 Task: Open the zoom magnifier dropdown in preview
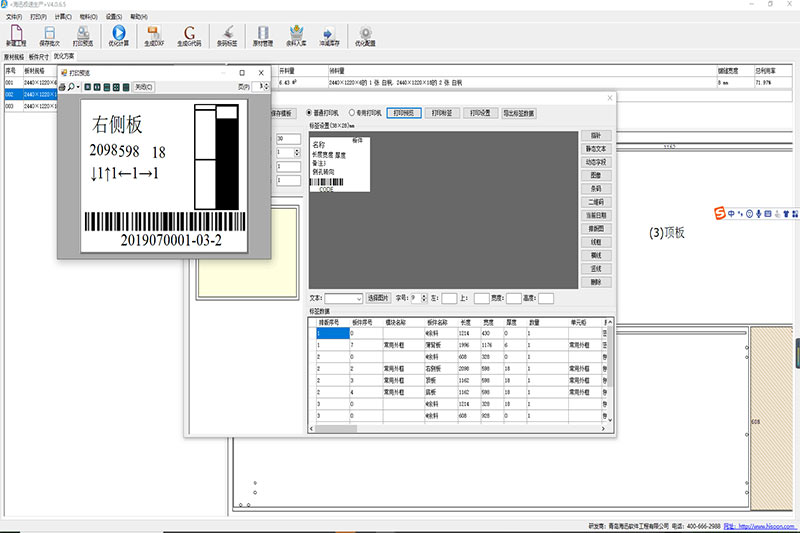pyautogui.click(x=76, y=88)
